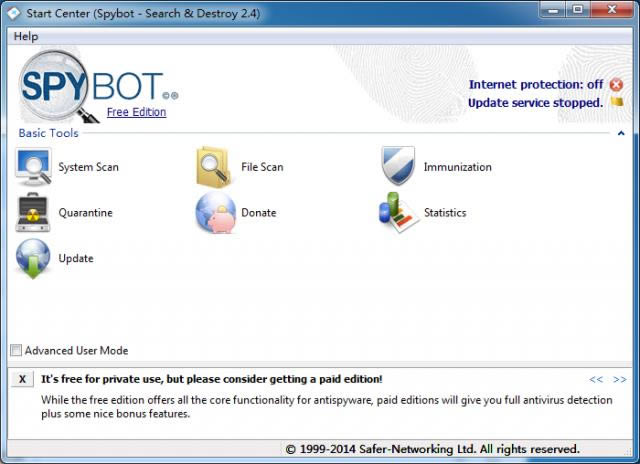Click the Spybot magnifier logo
Viewport: 640px width, 464px height.
pos(57,86)
